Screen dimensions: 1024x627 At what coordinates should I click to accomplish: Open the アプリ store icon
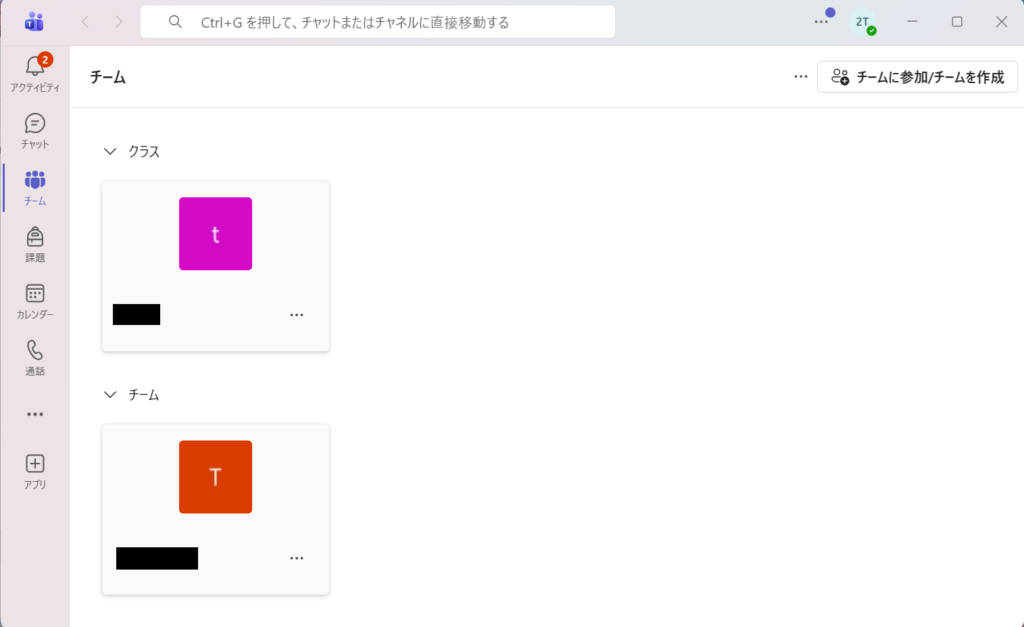pyautogui.click(x=35, y=469)
